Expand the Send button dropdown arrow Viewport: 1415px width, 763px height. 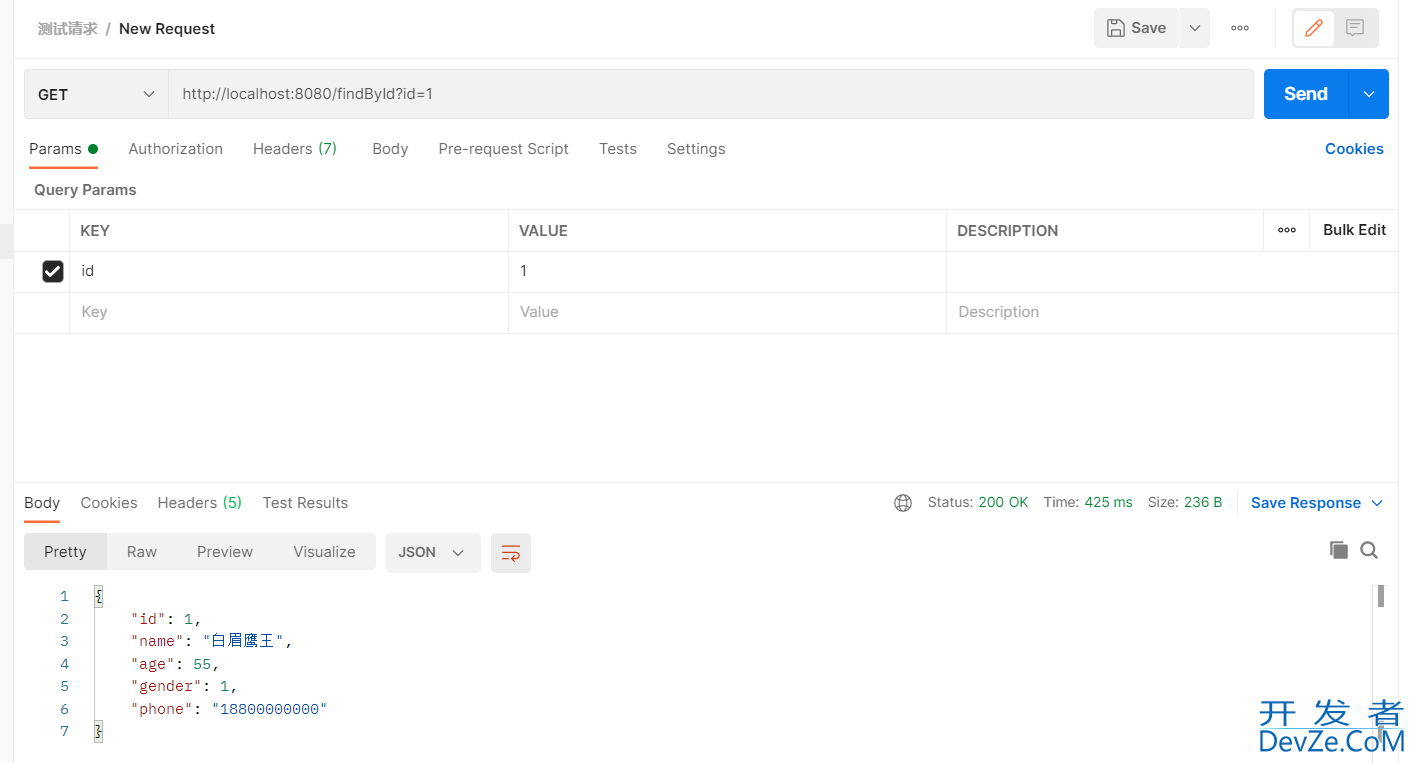point(1369,94)
